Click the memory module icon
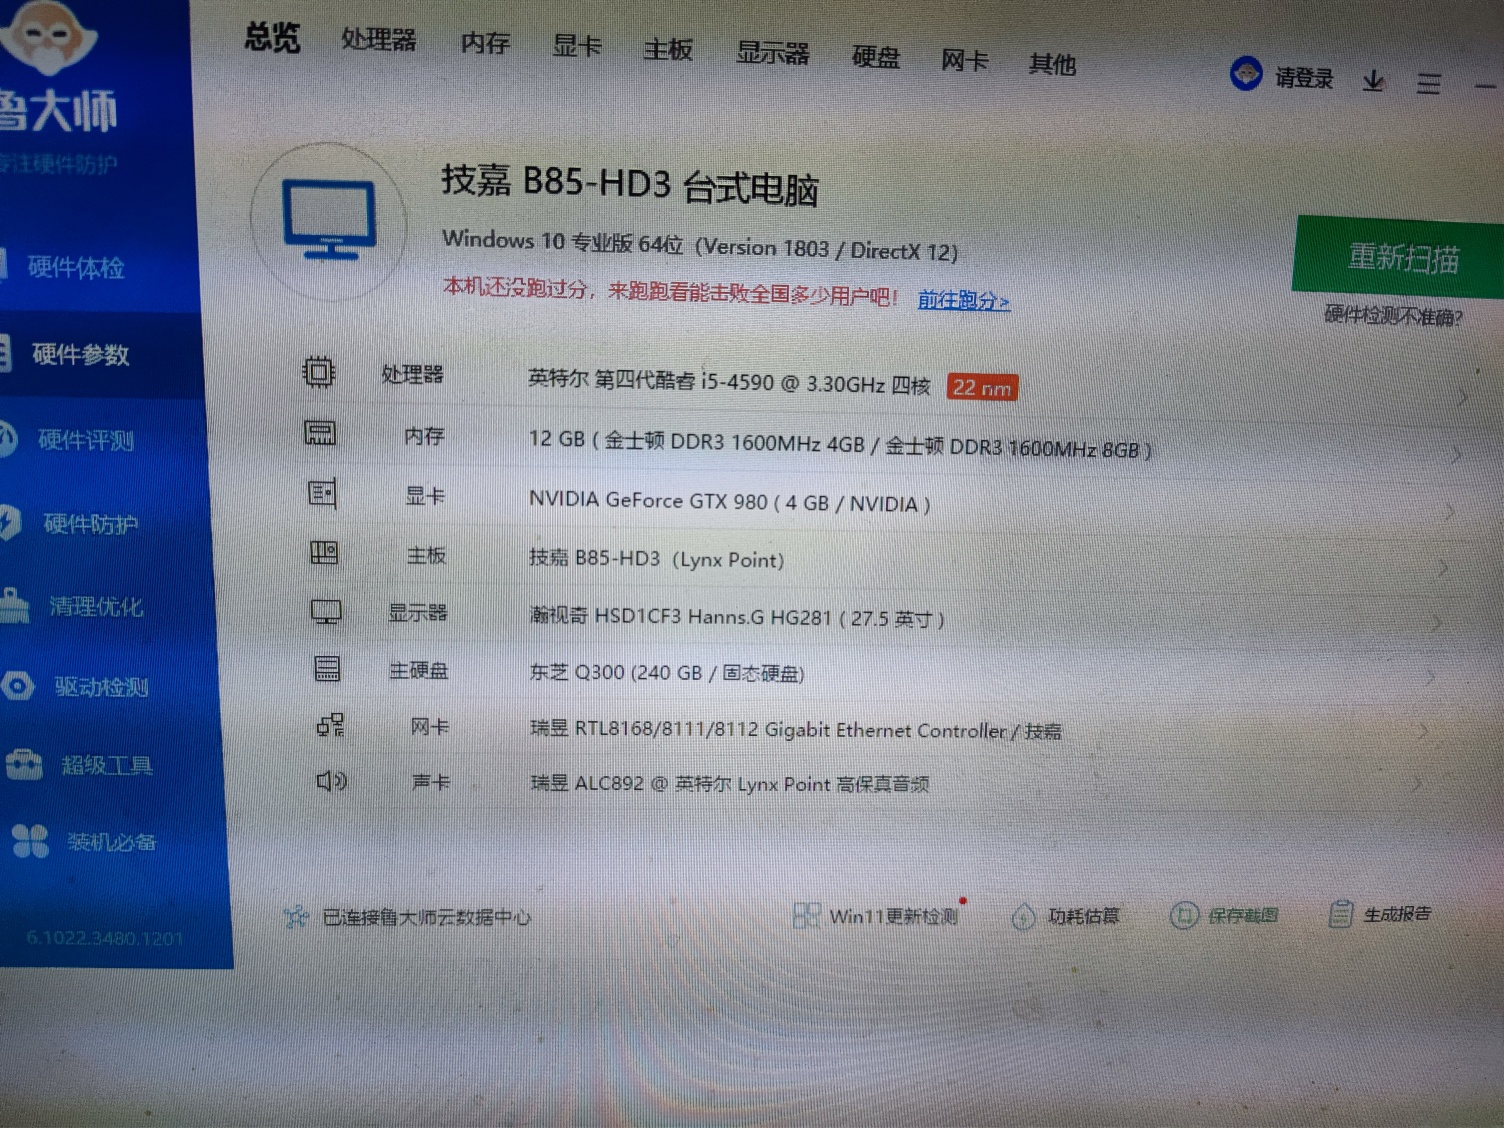1504x1128 pixels. coord(320,433)
